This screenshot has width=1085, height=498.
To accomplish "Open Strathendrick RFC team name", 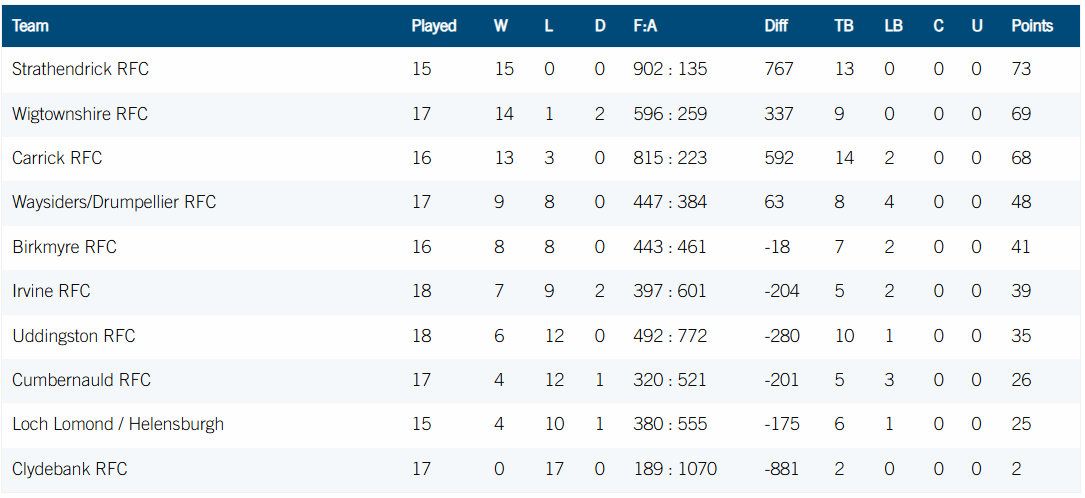I will (80, 69).
